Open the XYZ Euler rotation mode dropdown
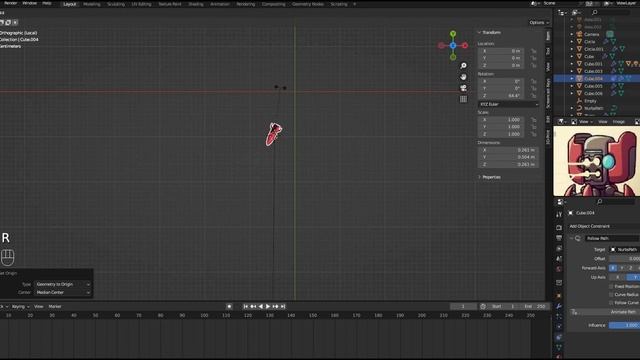This screenshot has width=640, height=360. pyautogui.click(x=508, y=104)
